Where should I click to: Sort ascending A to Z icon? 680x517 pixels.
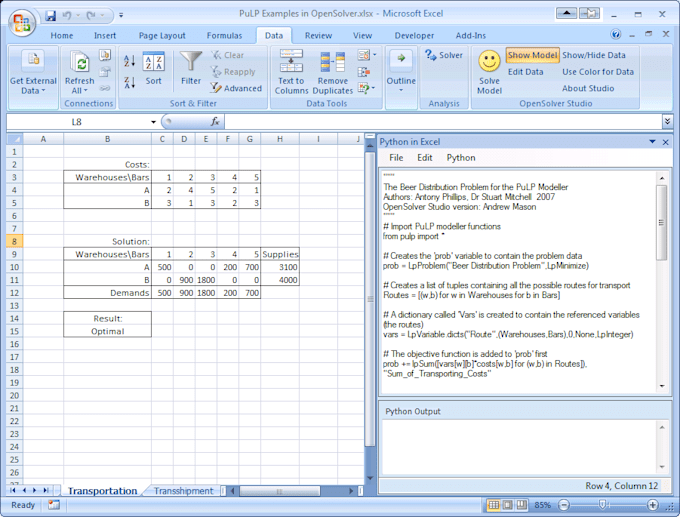[130, 61]
